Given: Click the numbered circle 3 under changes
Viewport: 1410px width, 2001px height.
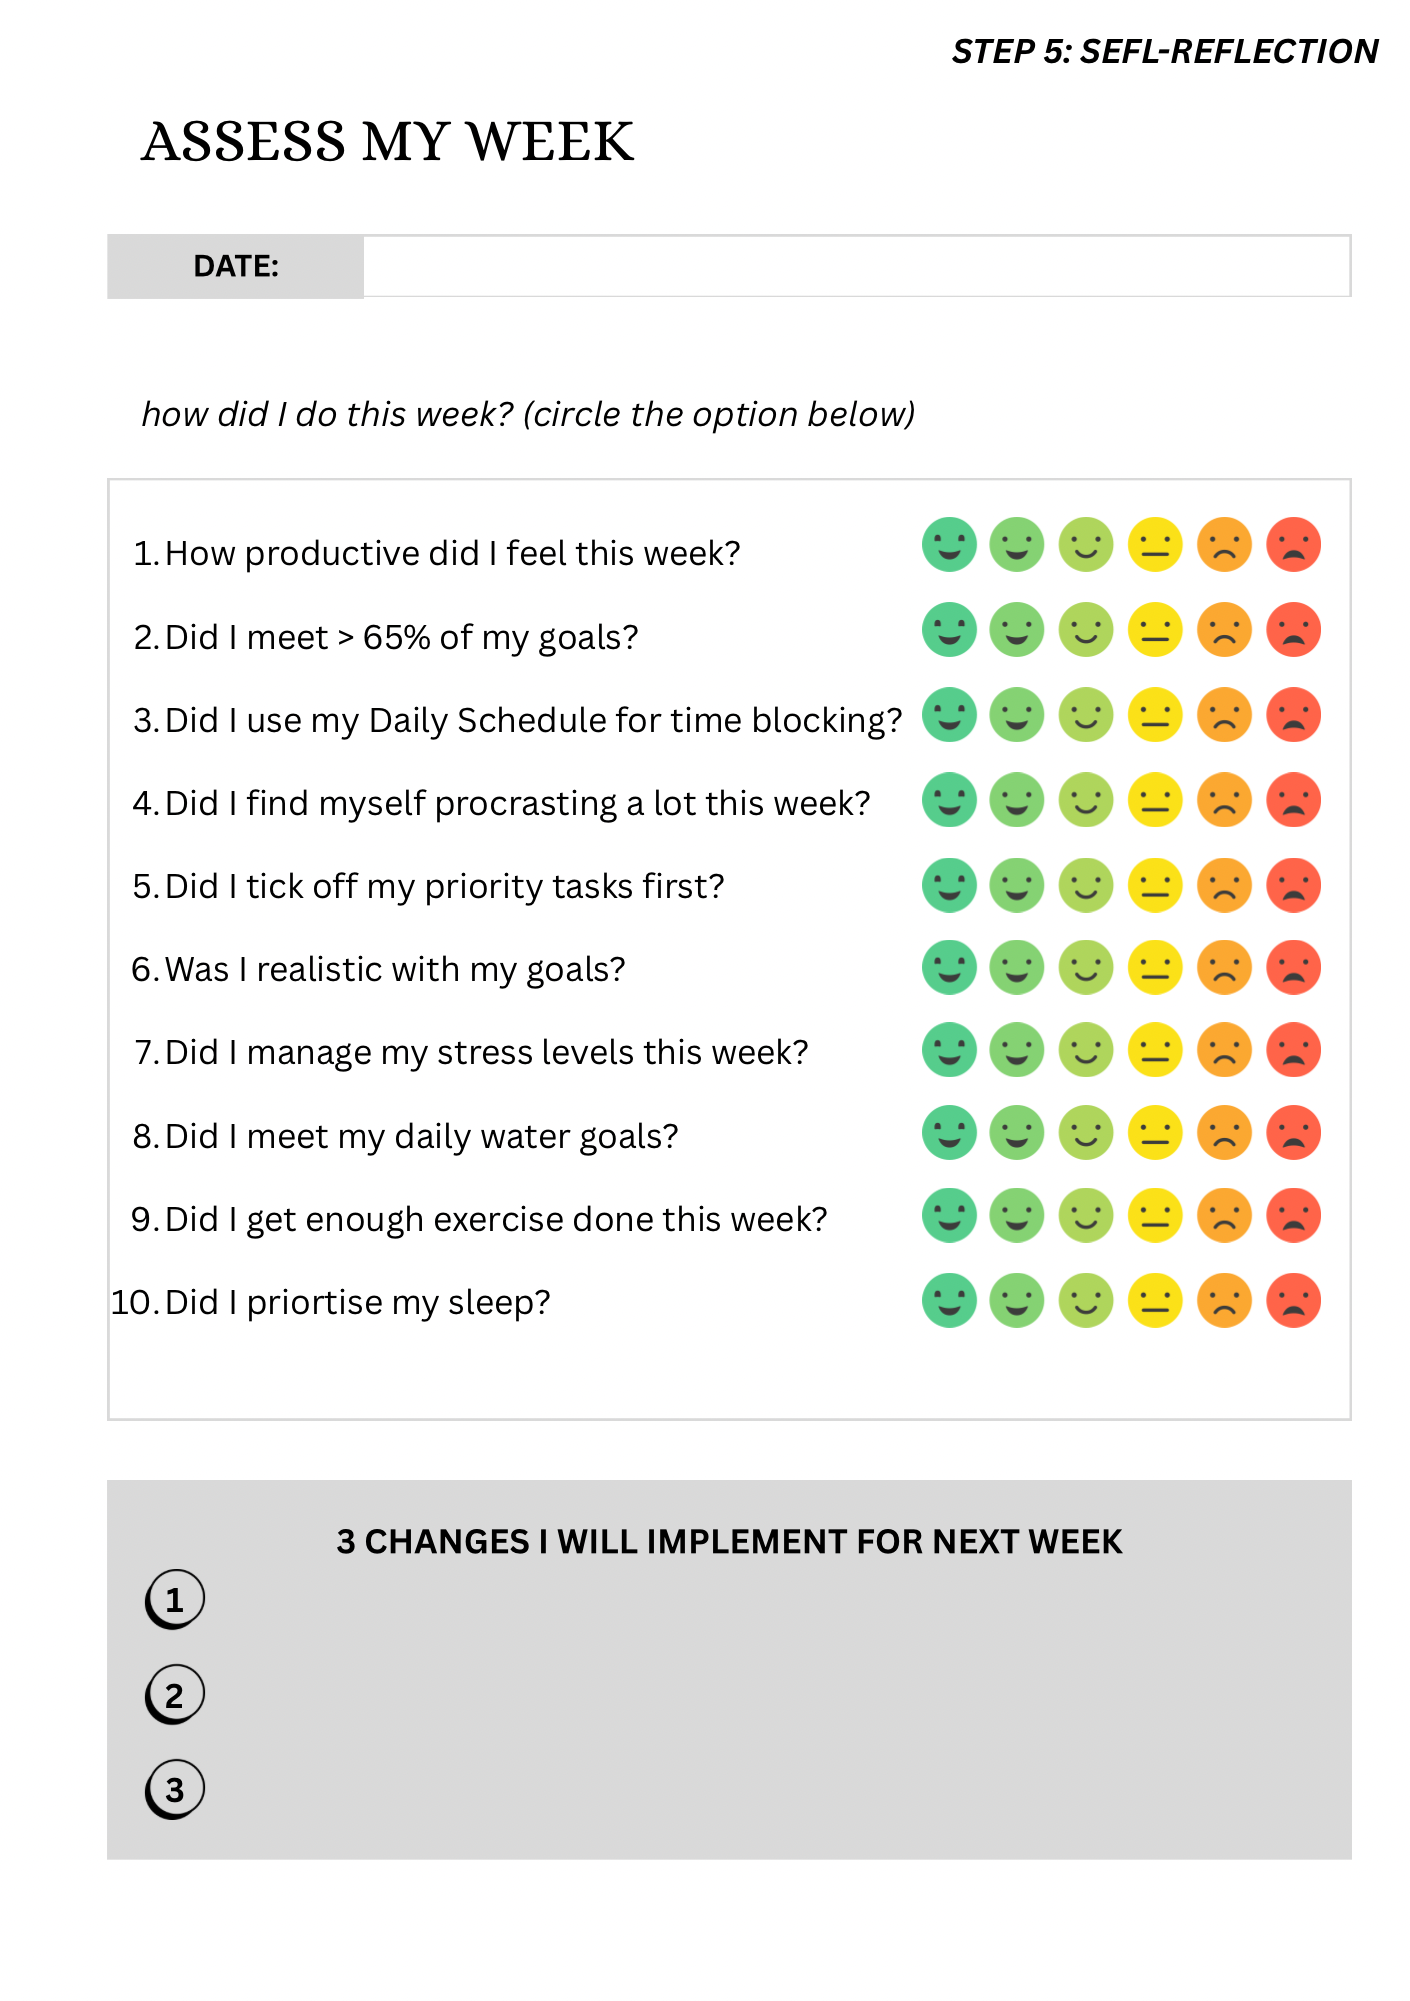Looking at the screenshot, I should 175,1789.
